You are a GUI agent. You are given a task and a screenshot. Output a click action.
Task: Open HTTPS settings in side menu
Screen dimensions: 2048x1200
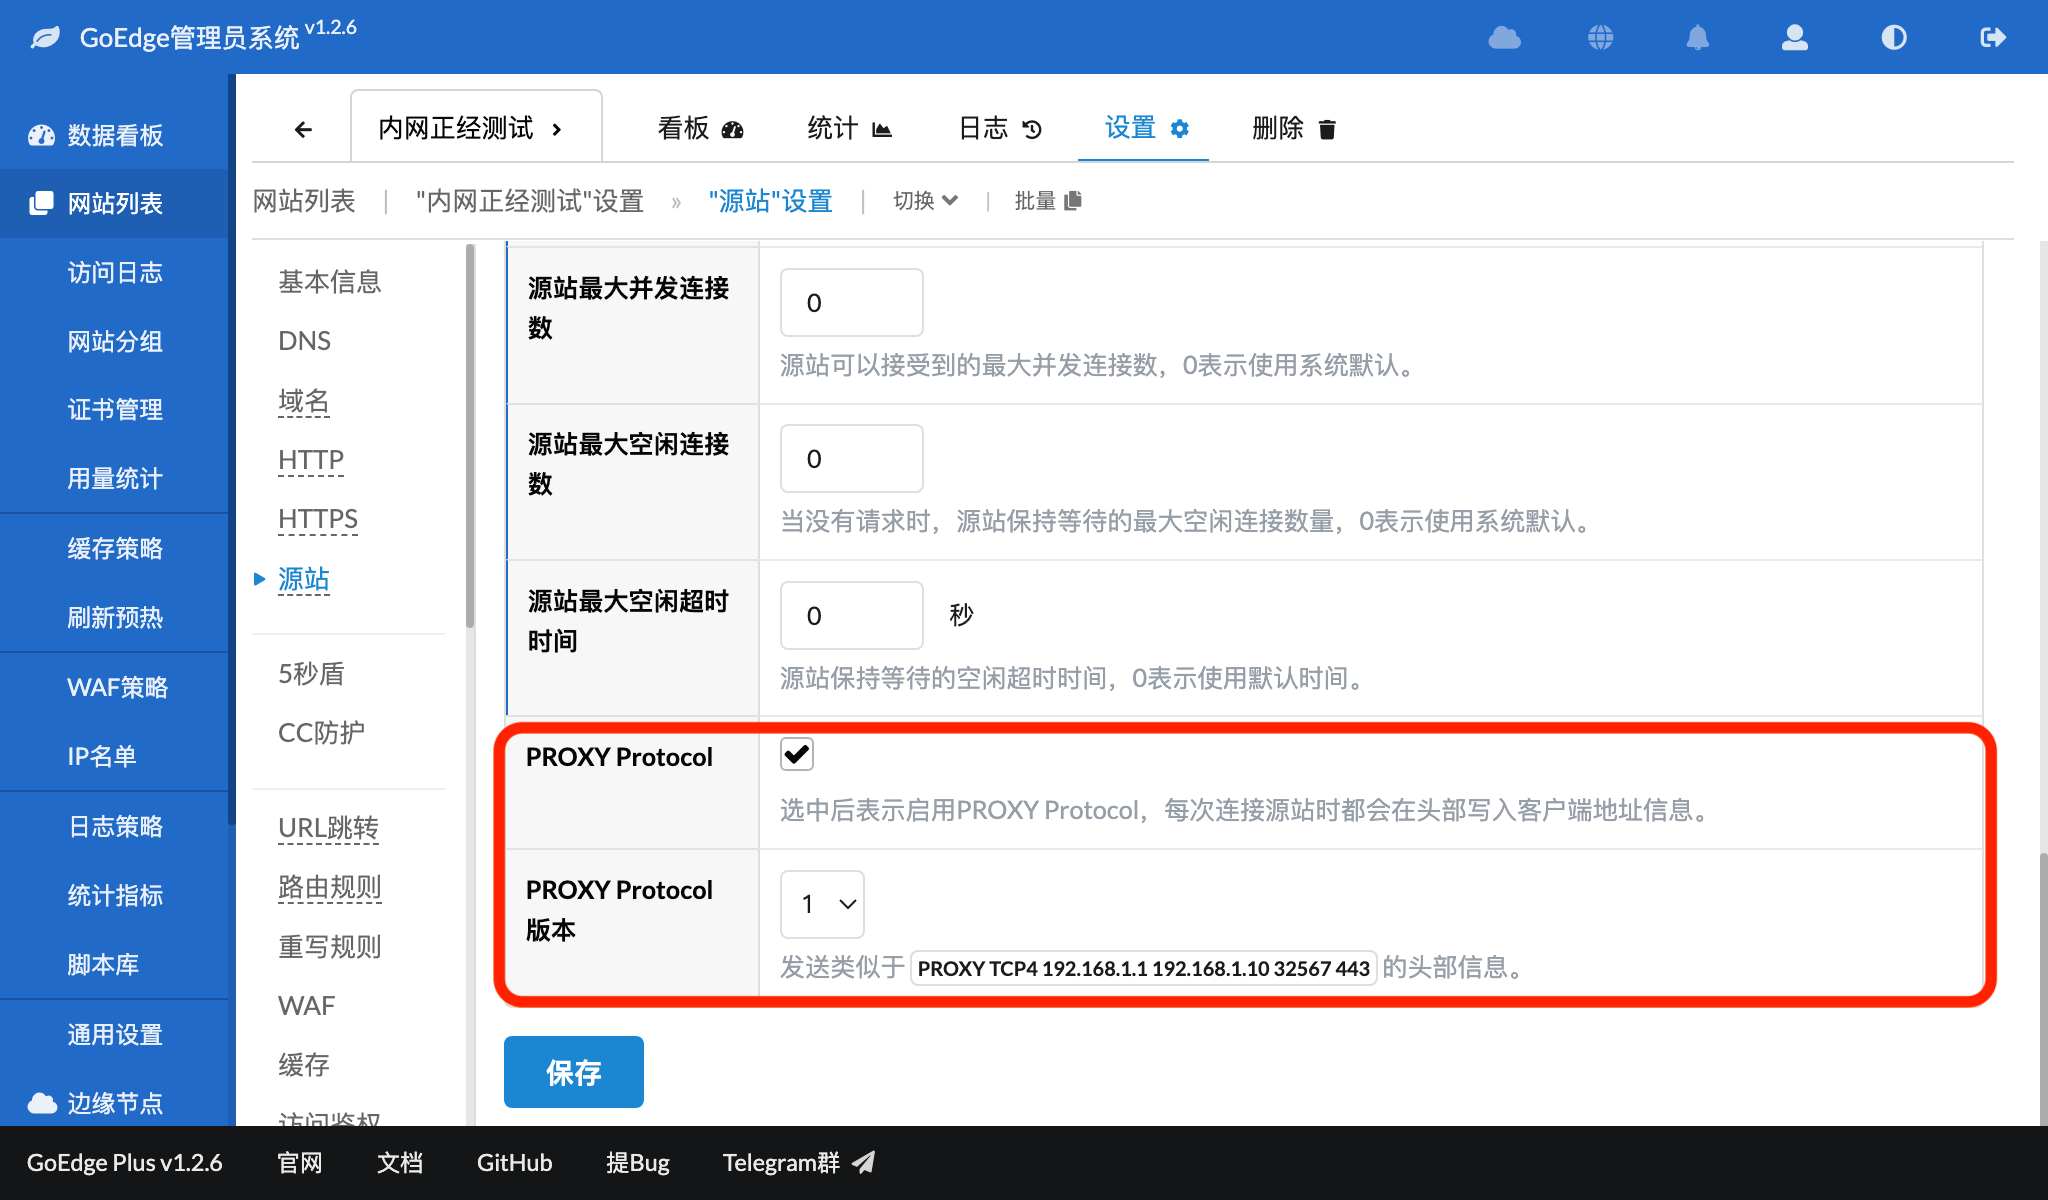pos(318,519)
